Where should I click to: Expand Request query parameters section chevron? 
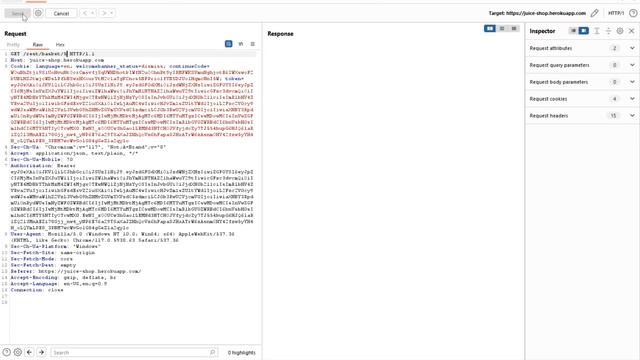632,65
